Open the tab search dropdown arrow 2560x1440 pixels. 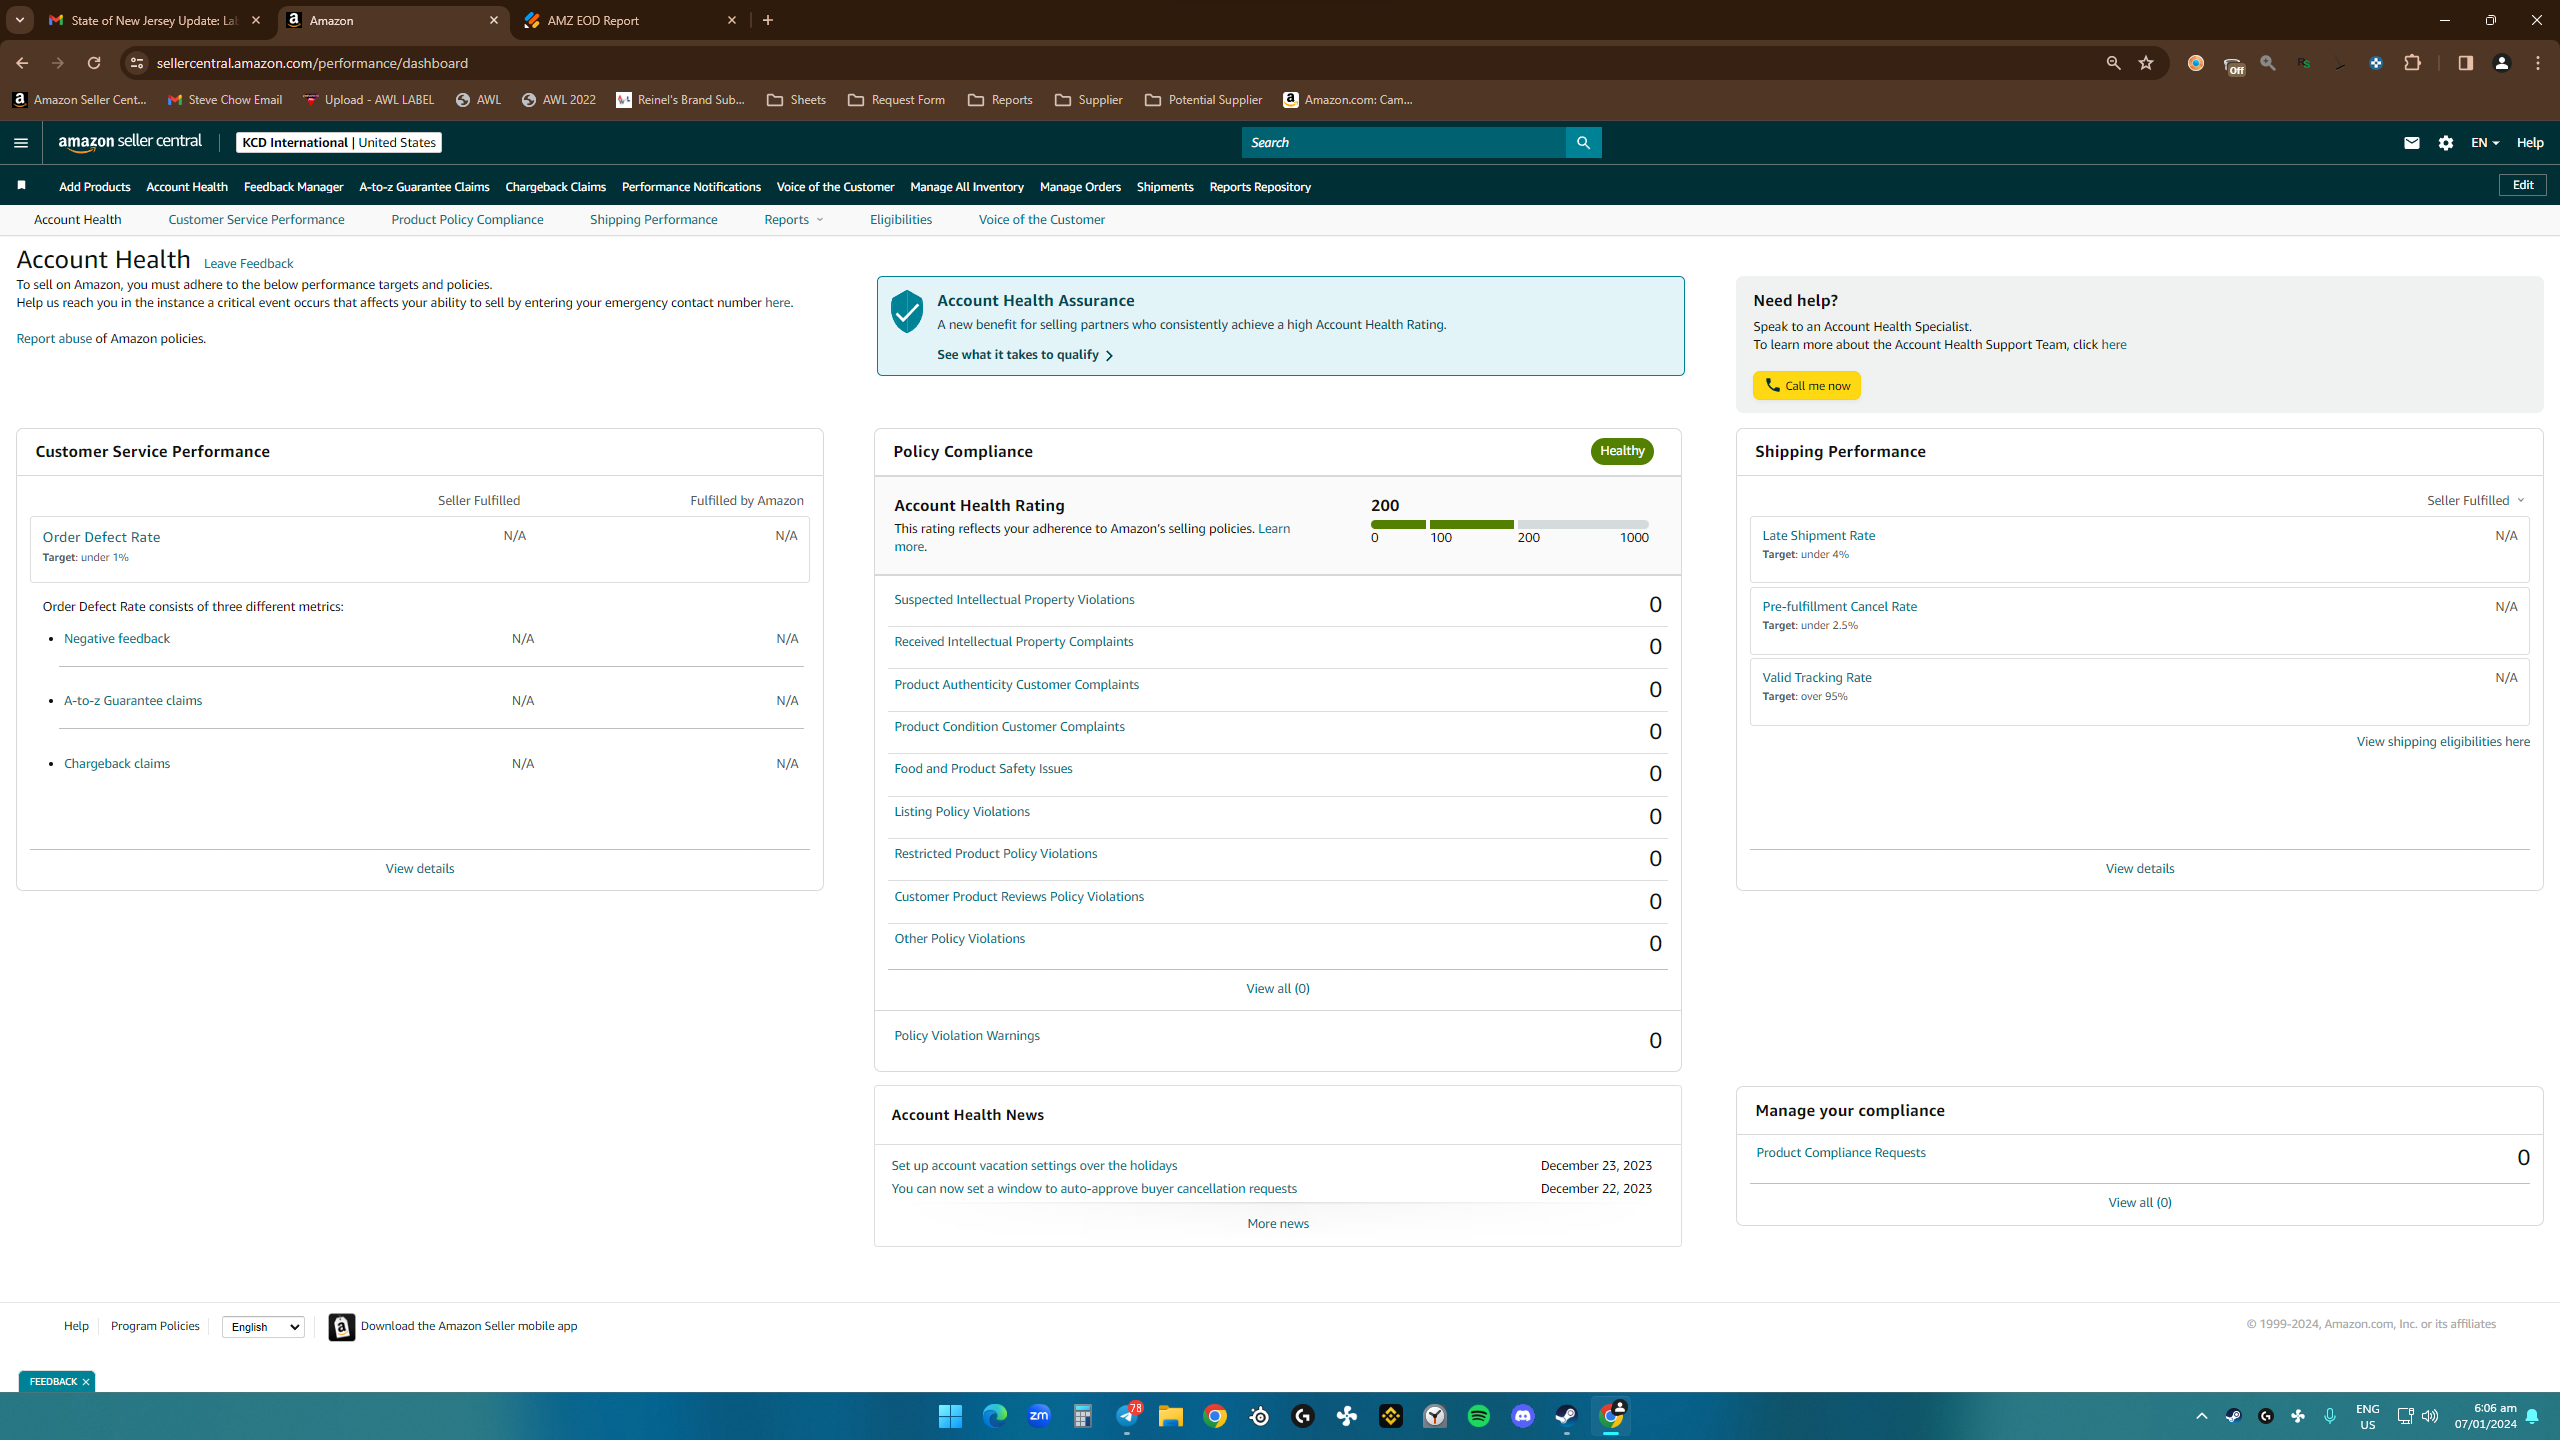19,20
